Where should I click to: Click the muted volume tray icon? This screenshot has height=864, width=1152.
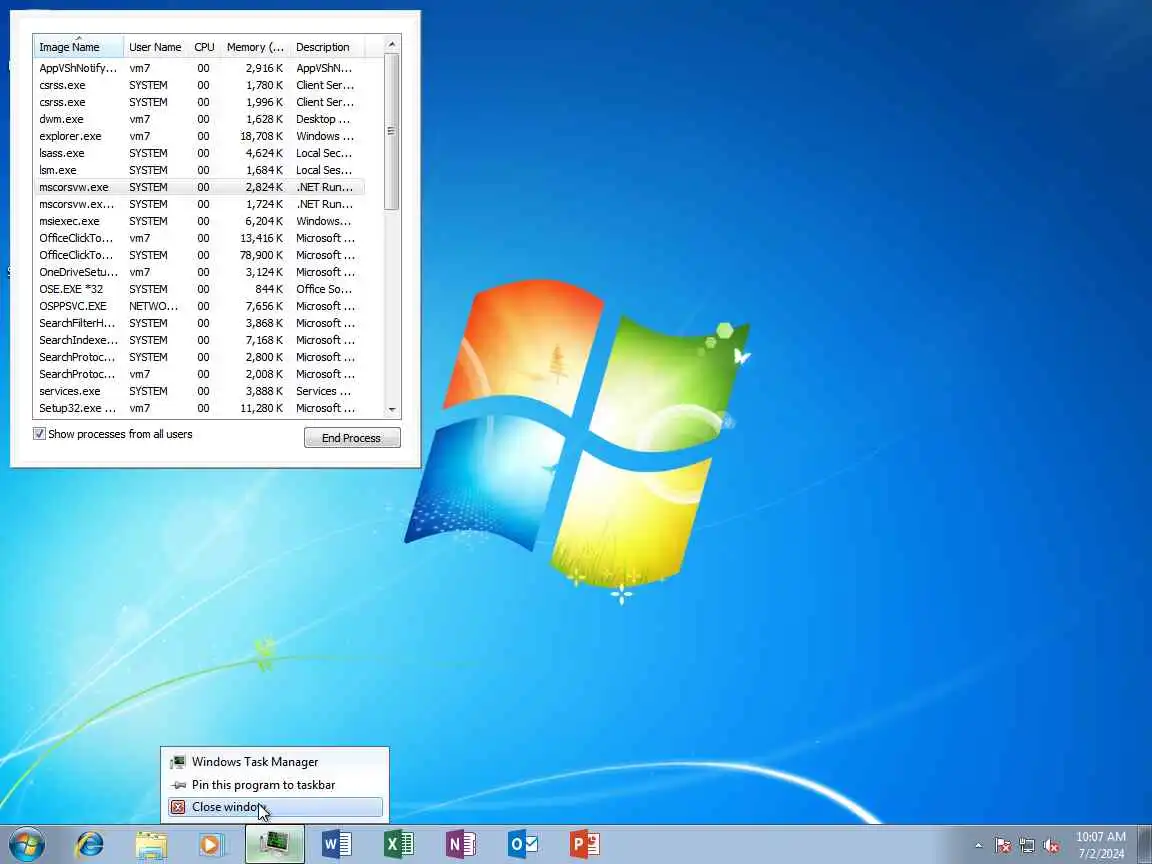(x=1051, y=846)
